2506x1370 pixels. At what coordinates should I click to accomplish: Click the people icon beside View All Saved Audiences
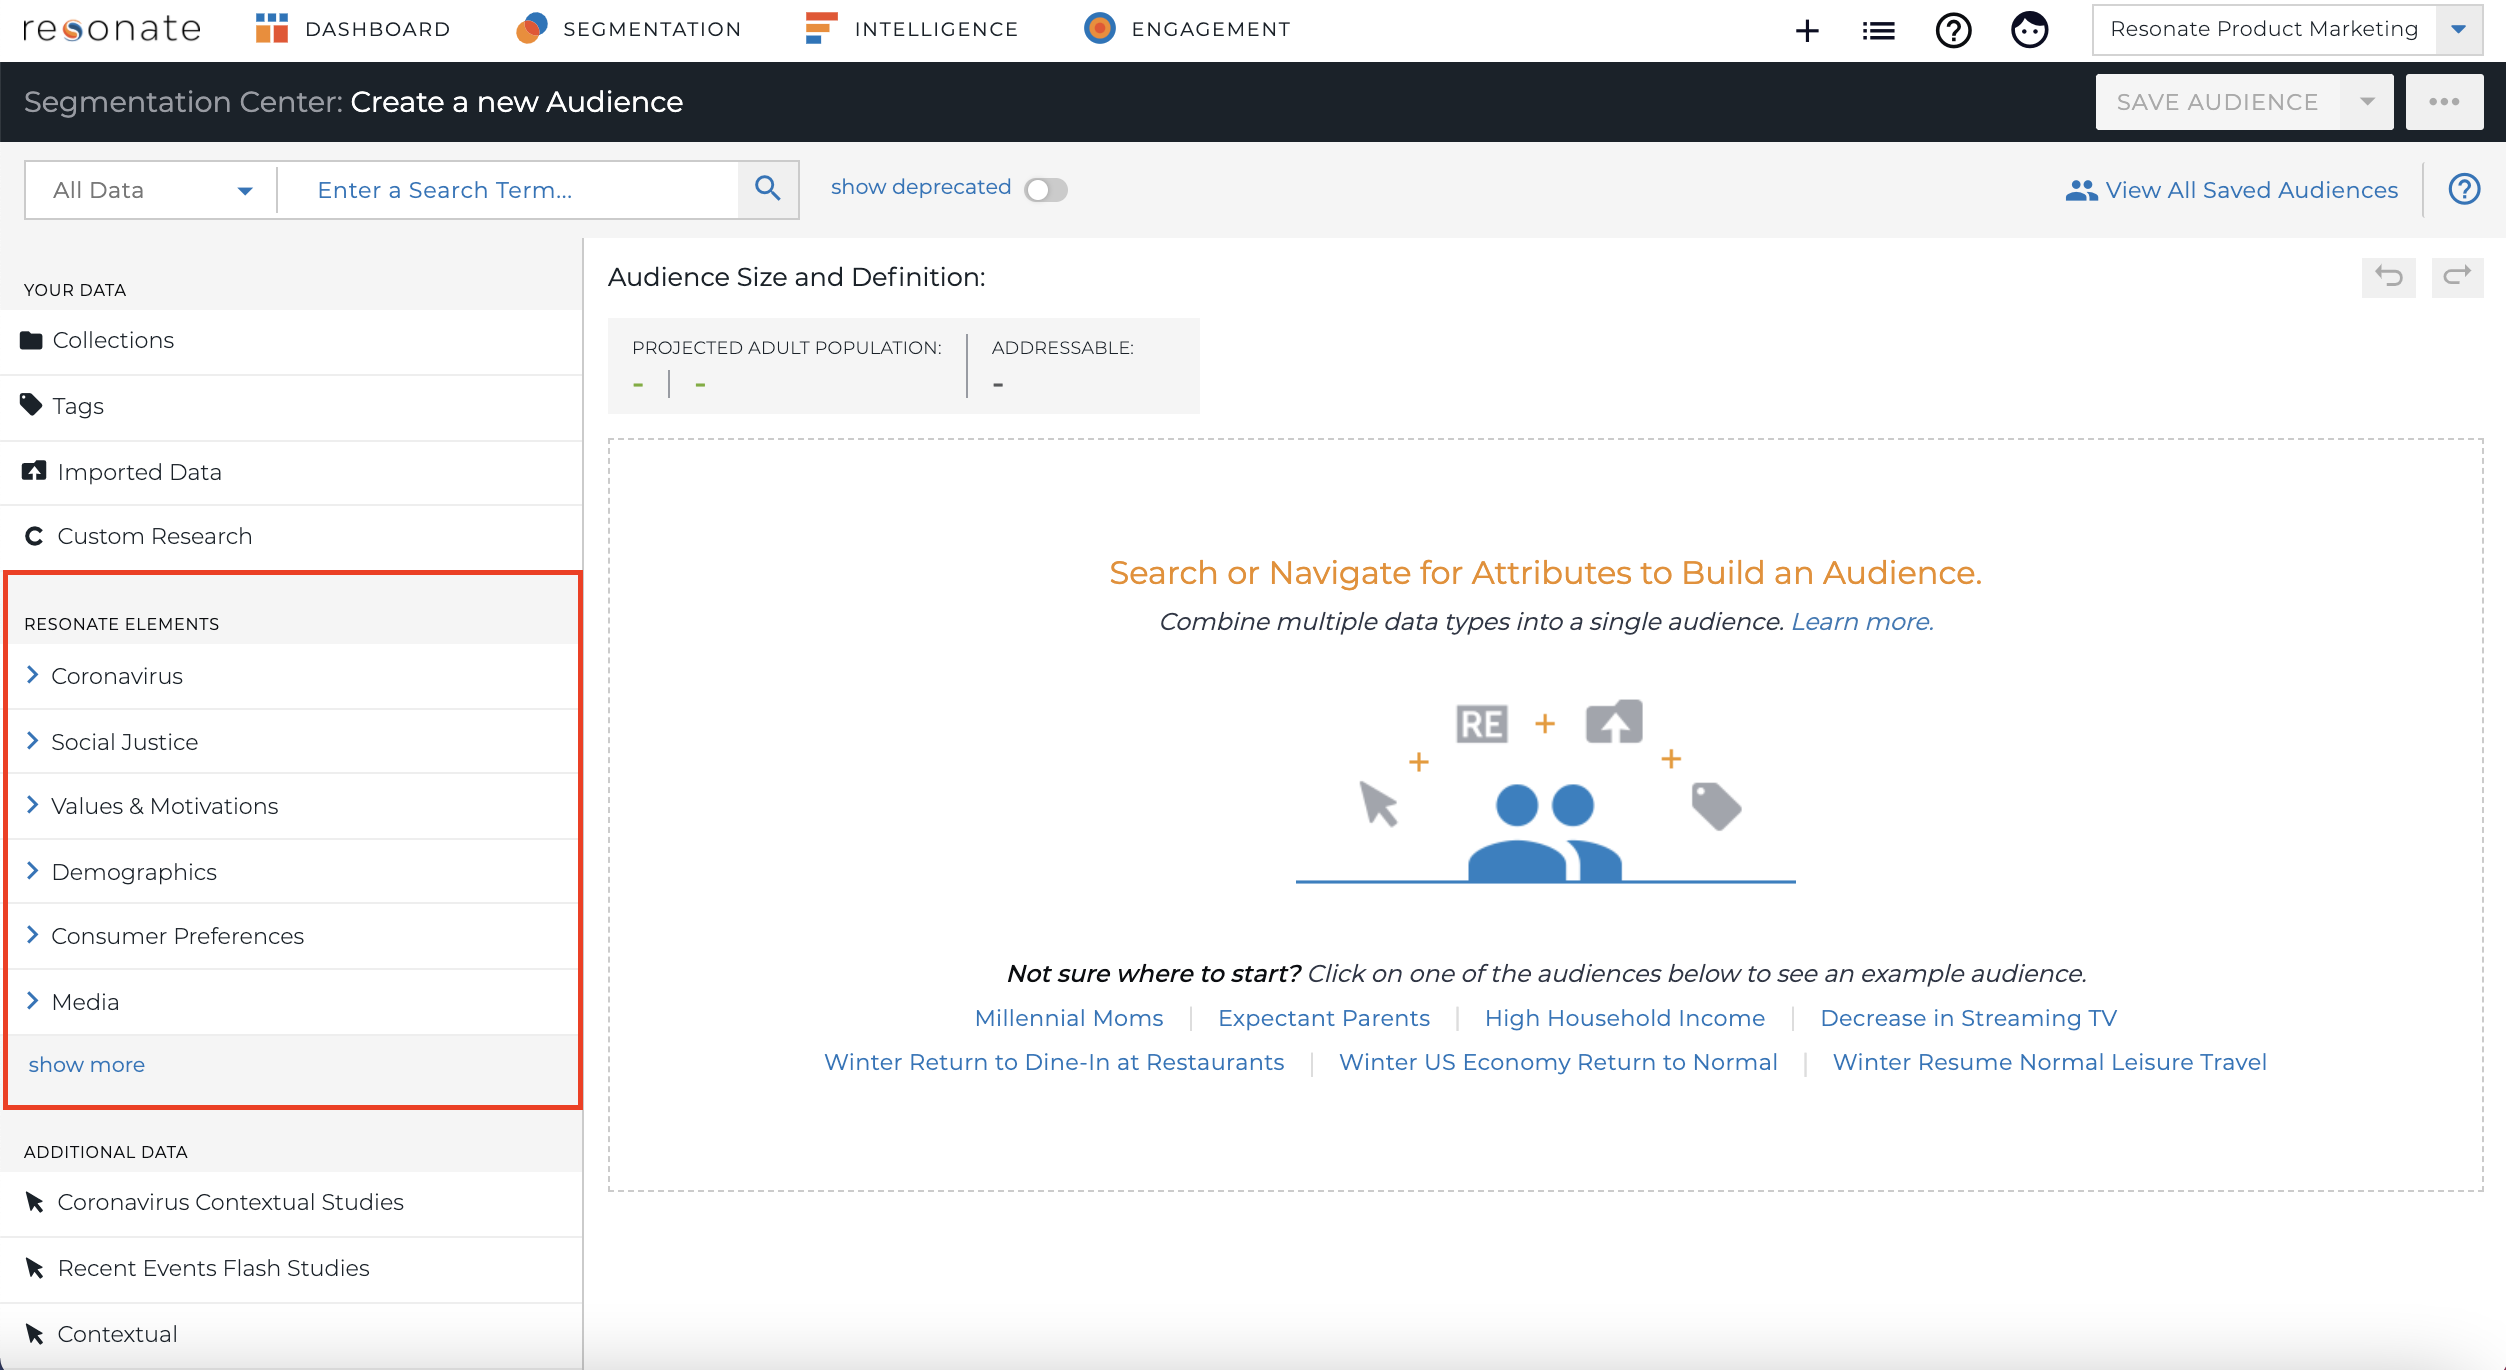coord(2081,190)
